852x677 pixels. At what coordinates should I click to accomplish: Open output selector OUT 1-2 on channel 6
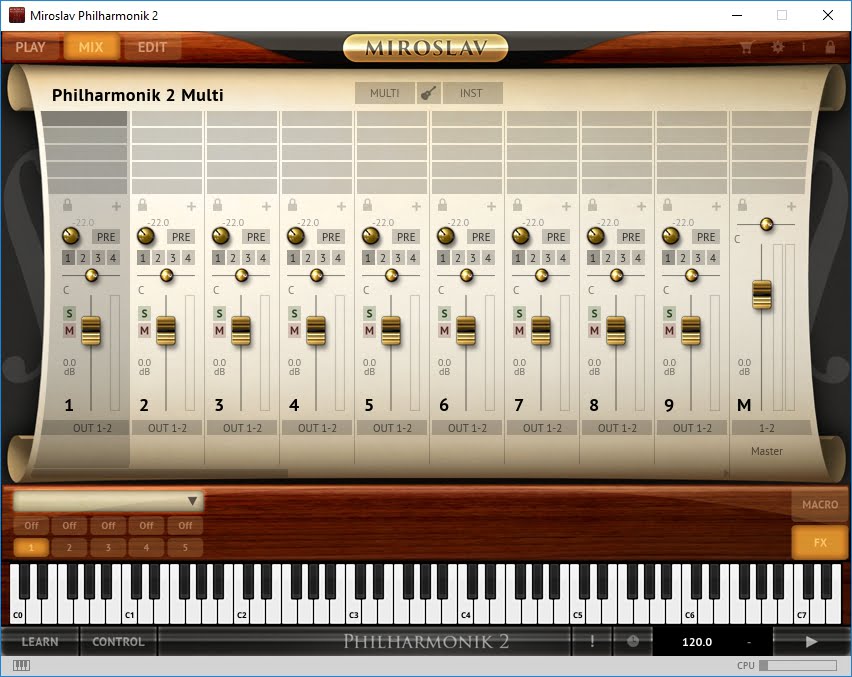point(467,428)
